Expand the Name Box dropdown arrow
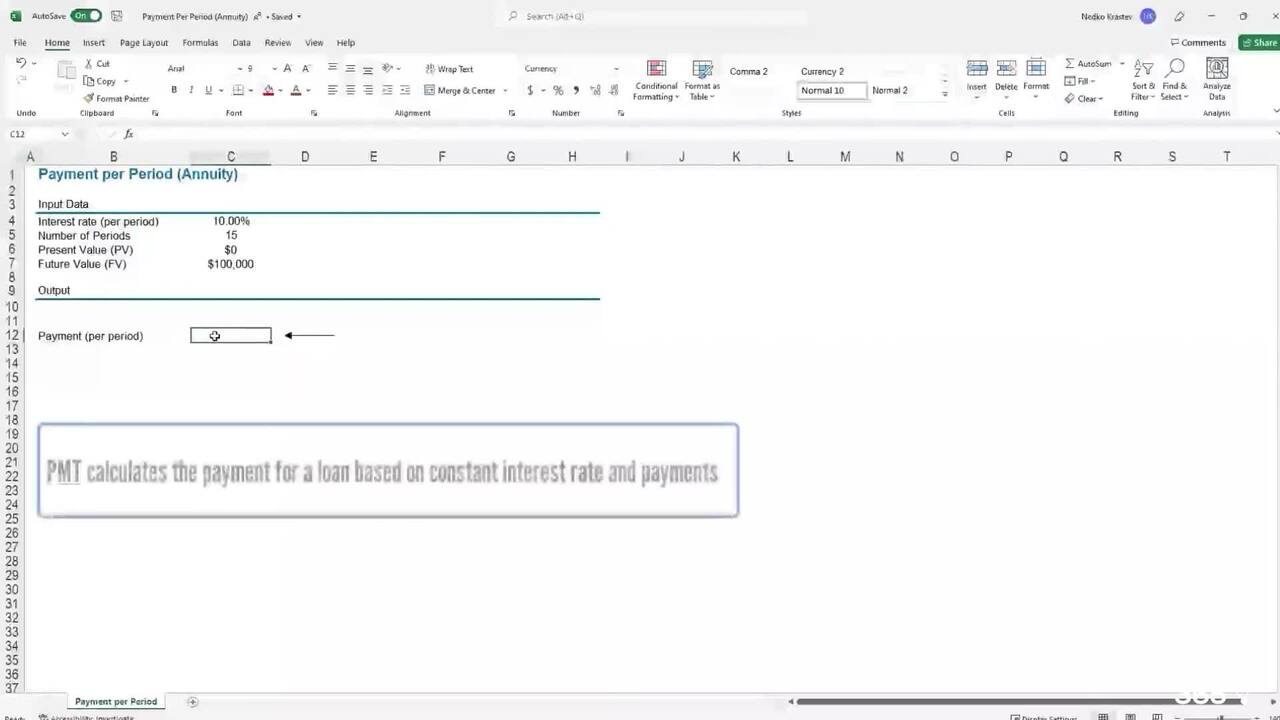Viewport: 1280px width, 720px height. point(65,134)
